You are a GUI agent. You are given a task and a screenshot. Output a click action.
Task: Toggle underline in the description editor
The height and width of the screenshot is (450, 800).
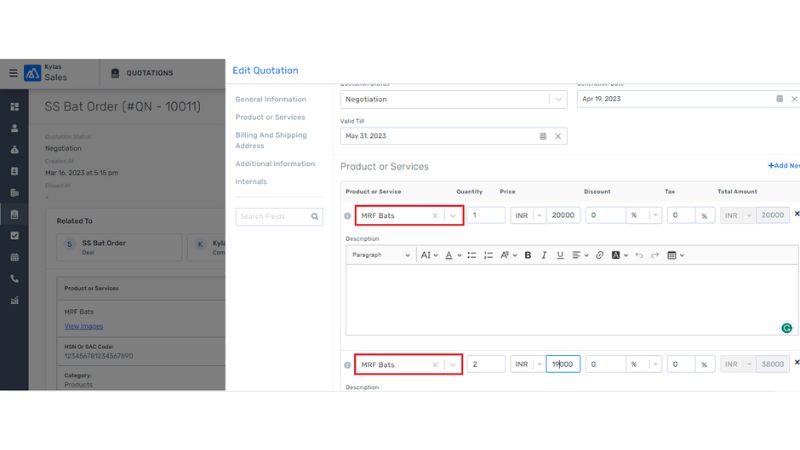[x=560, y=255]
